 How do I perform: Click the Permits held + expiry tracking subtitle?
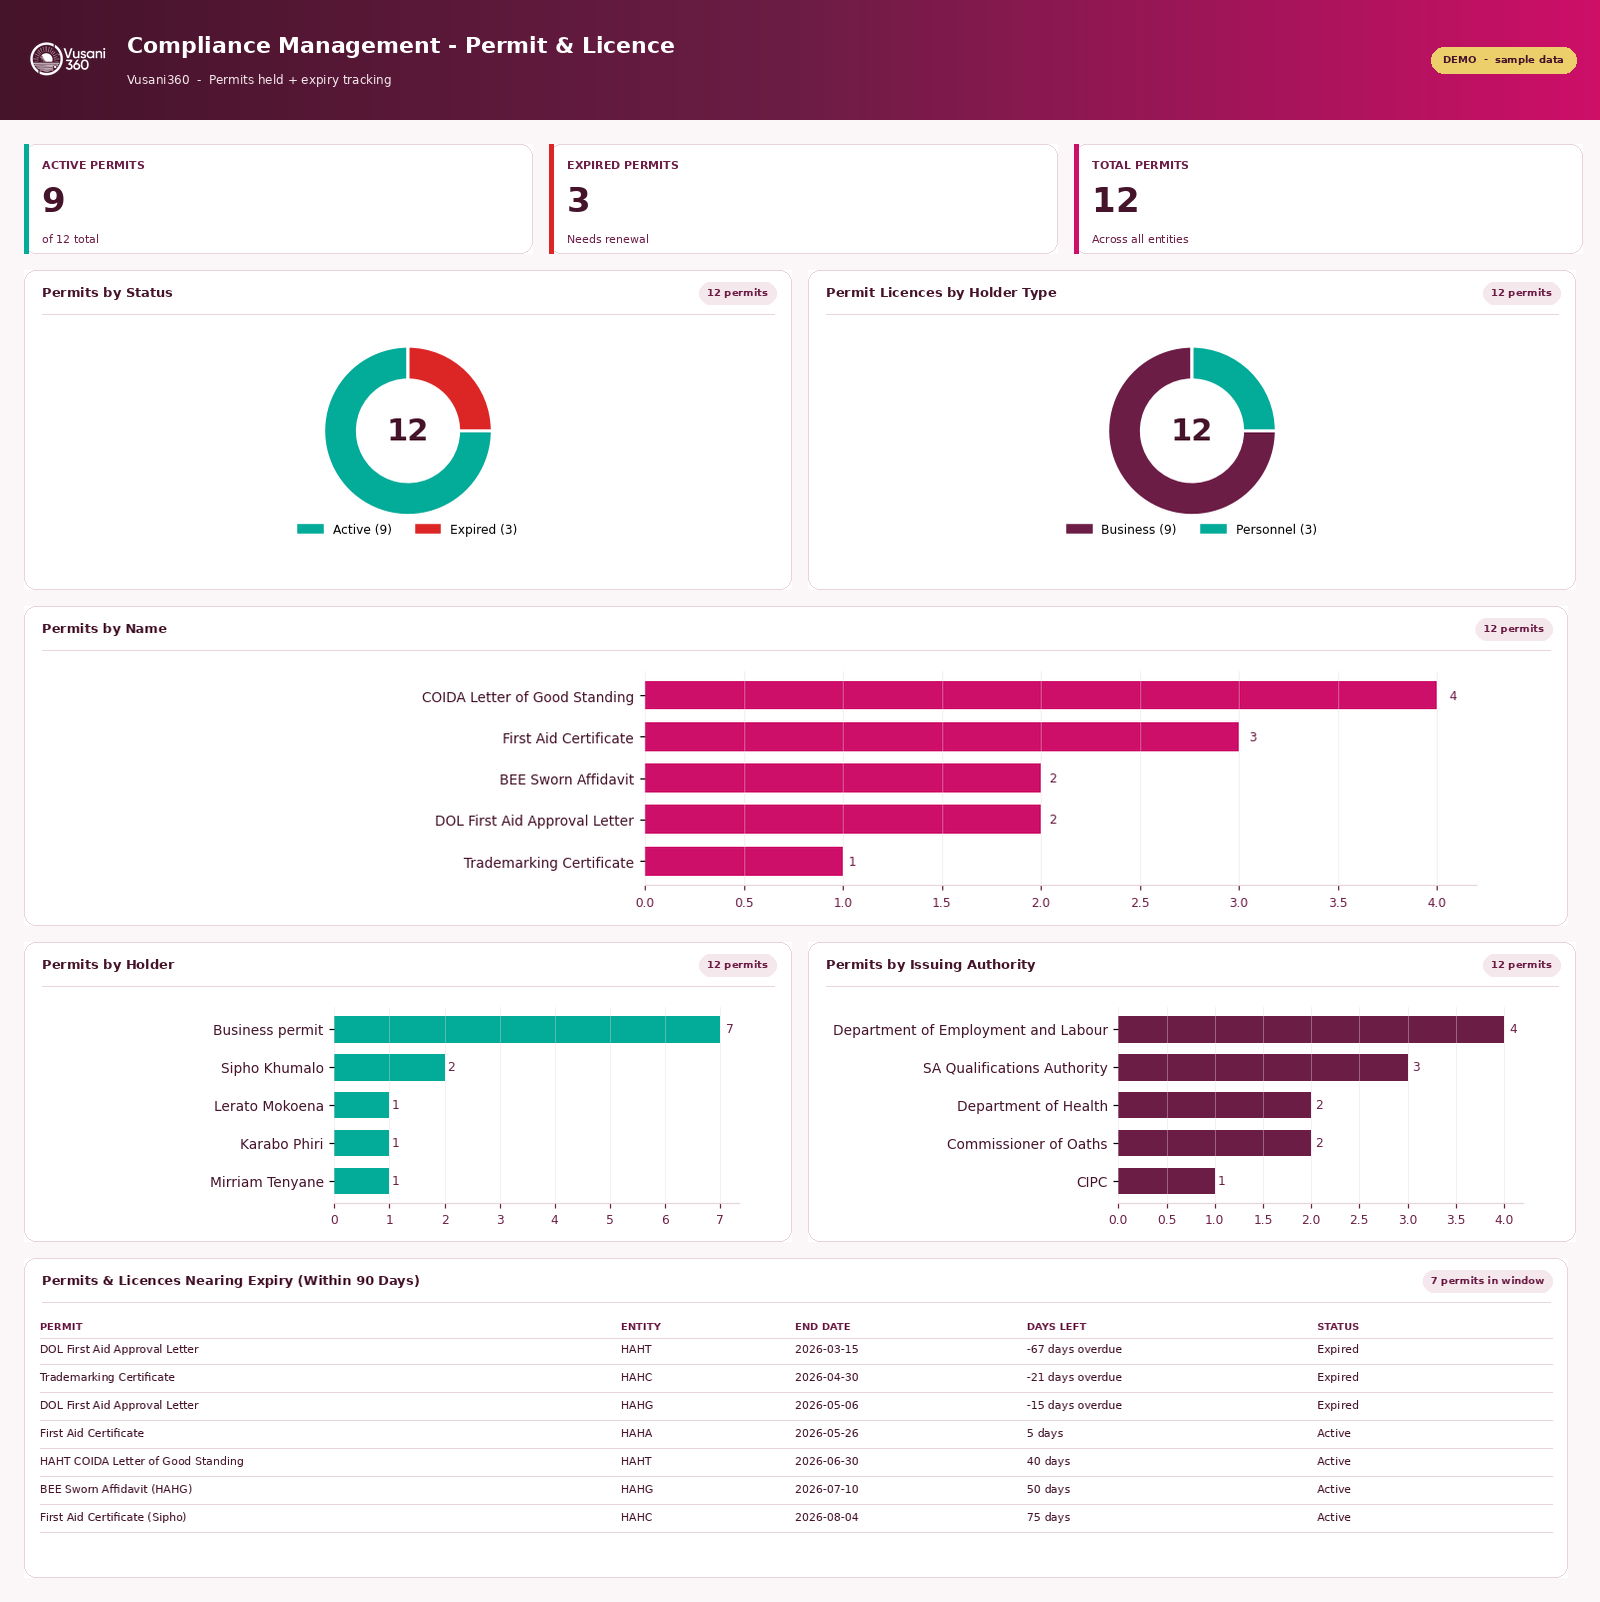(x=300, y=80)
